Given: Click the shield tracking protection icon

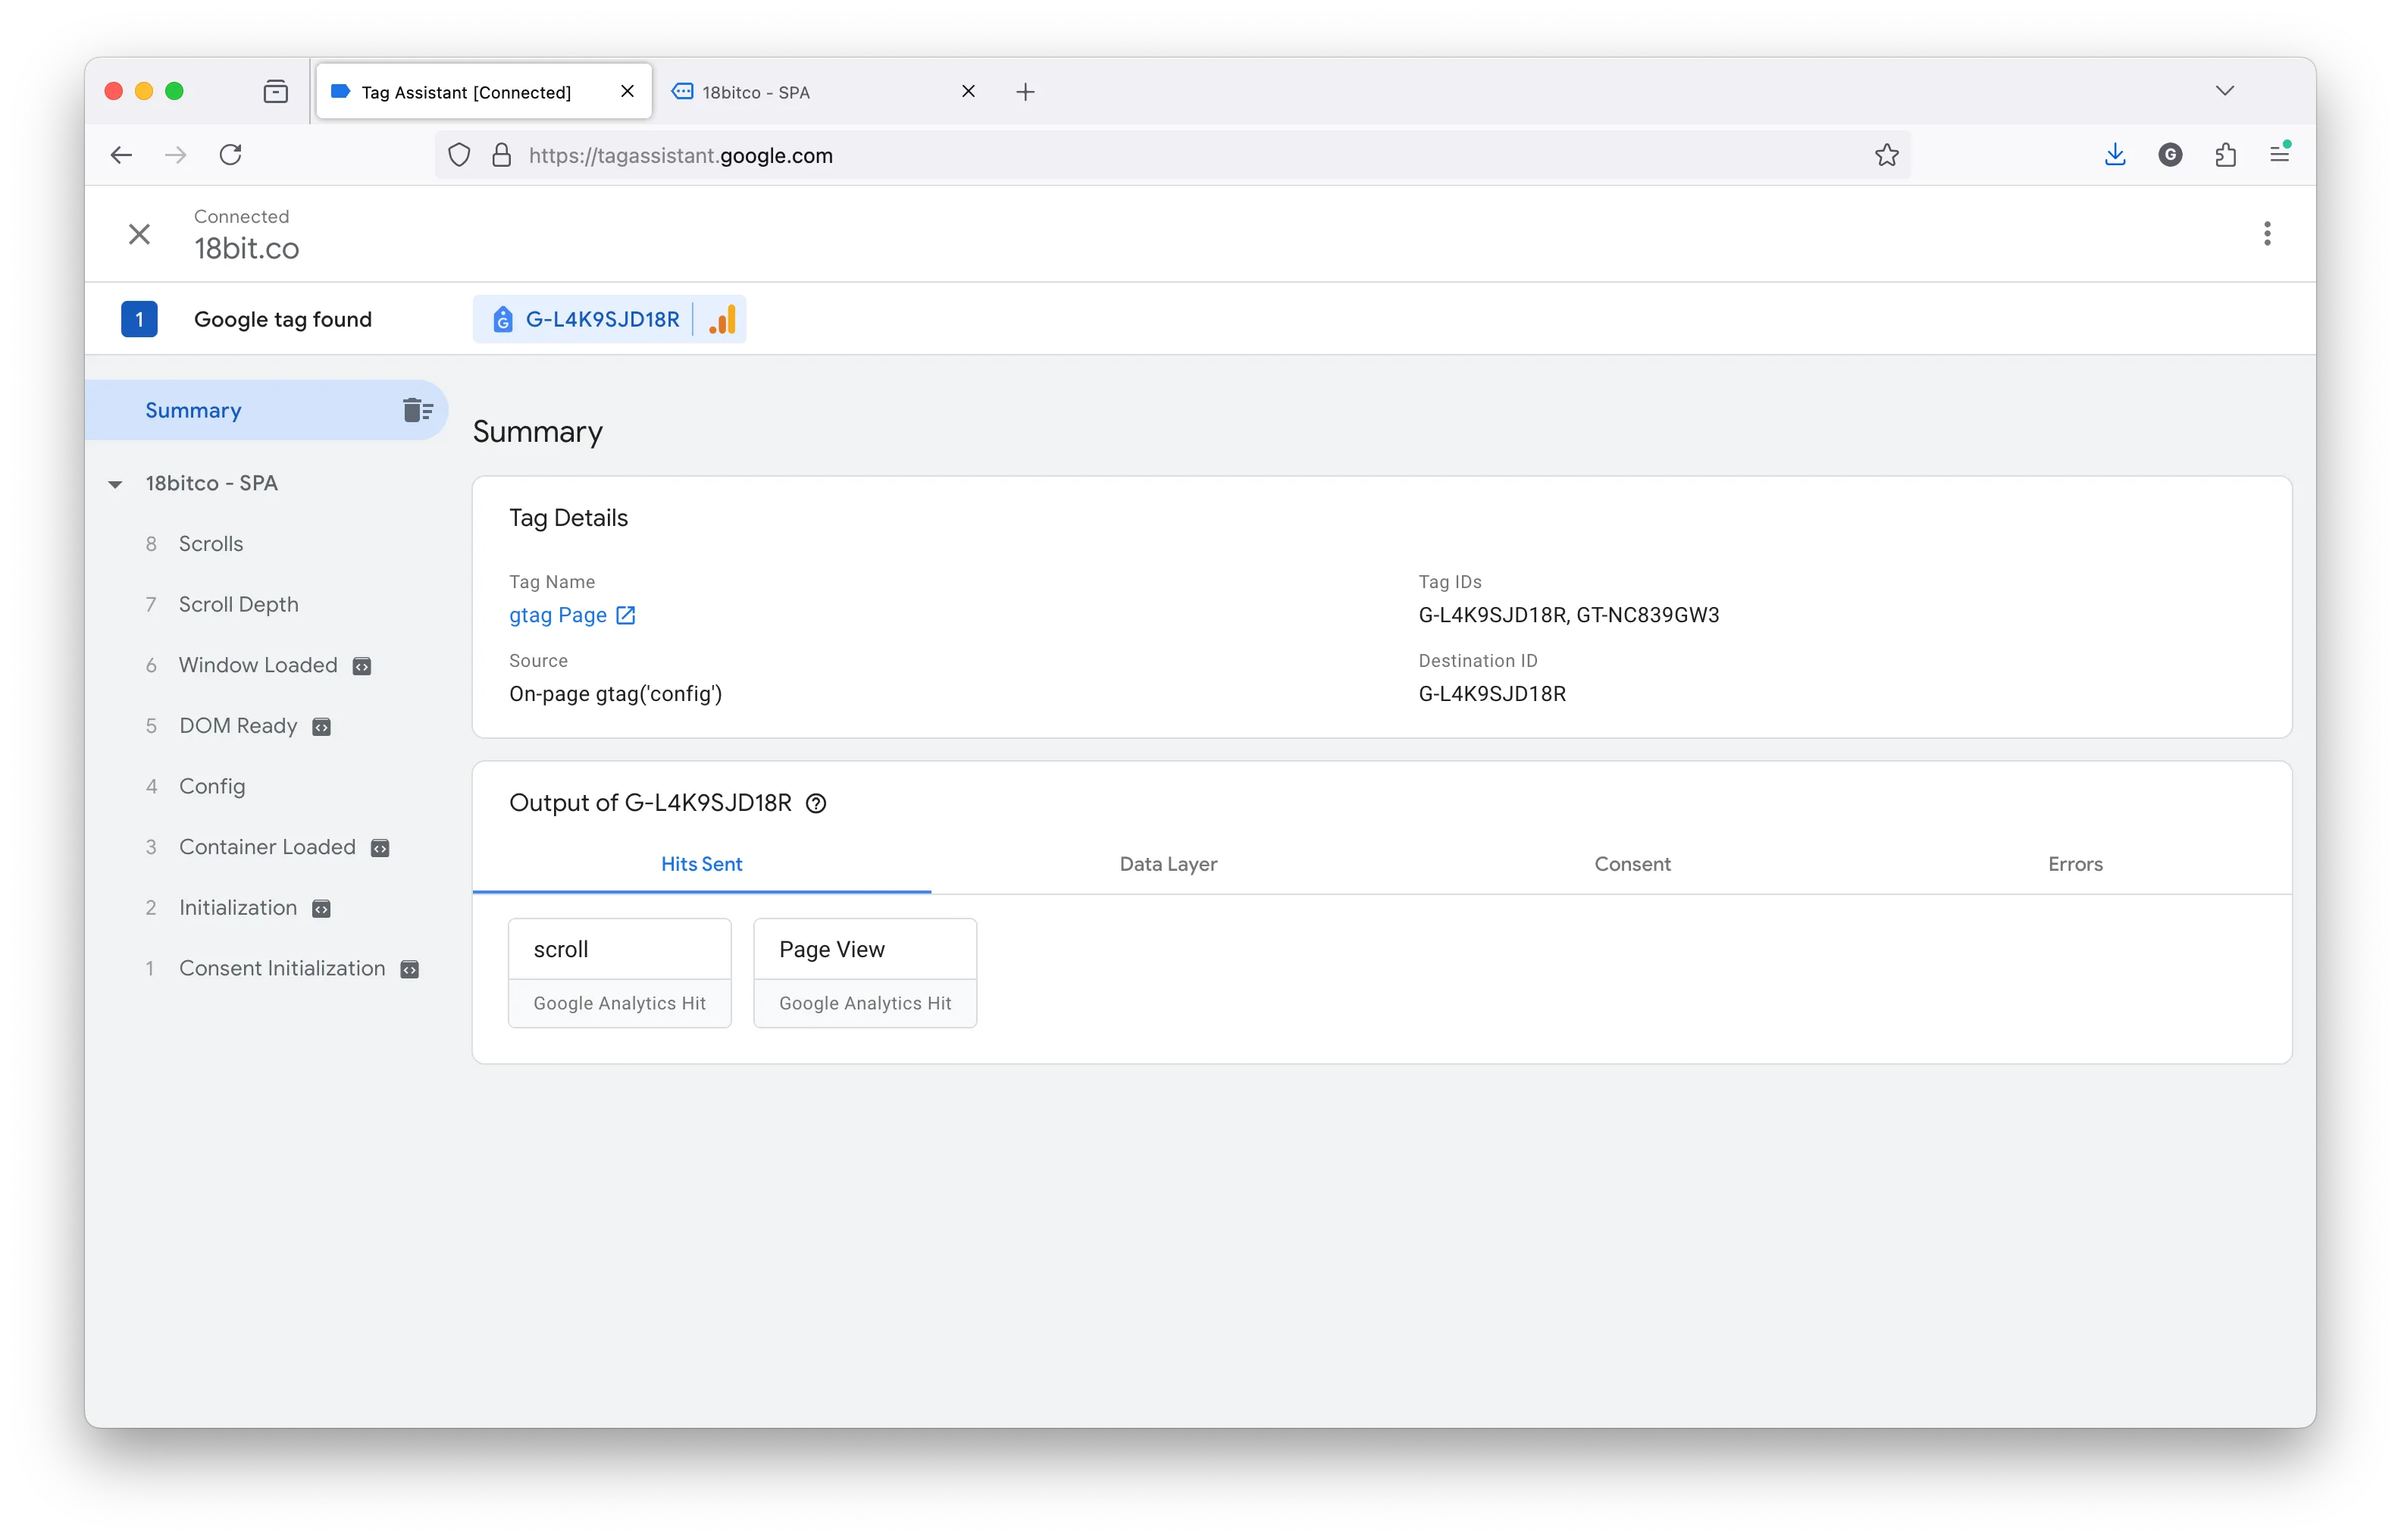Looking at the screenshot, I should 459,155.
